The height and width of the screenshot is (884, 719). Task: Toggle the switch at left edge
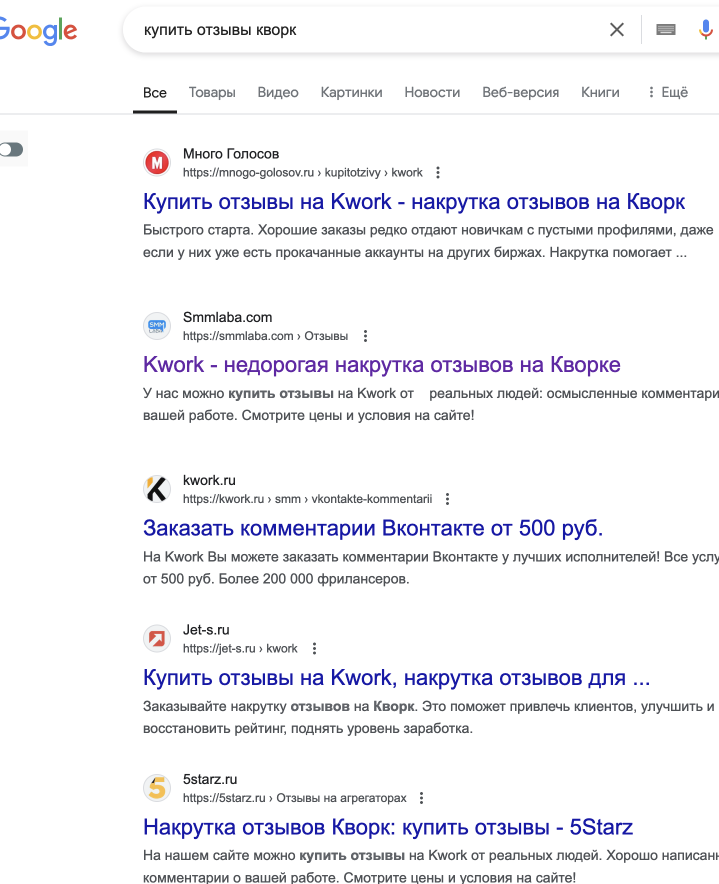(11, 149)
